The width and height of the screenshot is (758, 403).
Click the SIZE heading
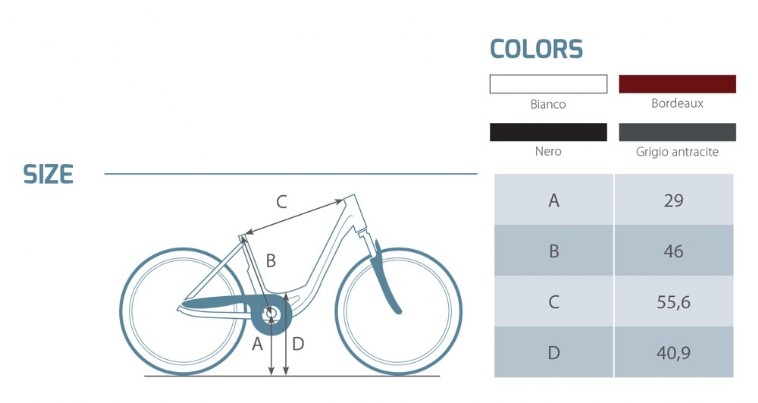(48, 175)
